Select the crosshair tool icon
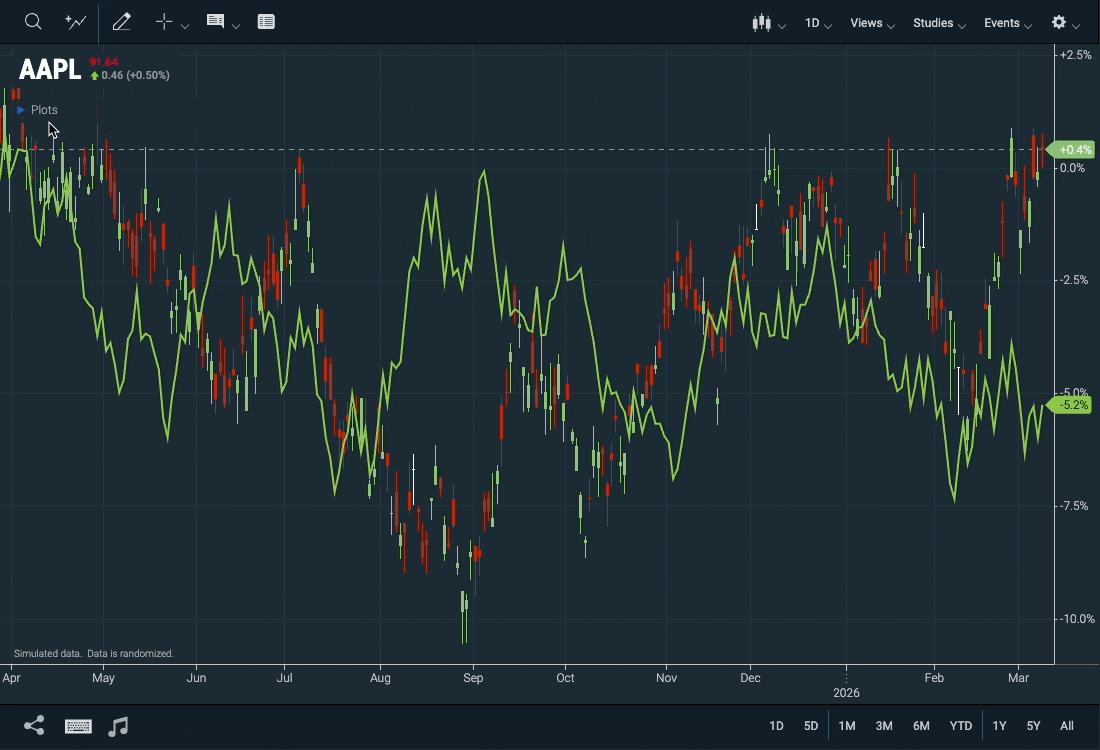This screenshot has width=1100, height=750. [165, 22]
